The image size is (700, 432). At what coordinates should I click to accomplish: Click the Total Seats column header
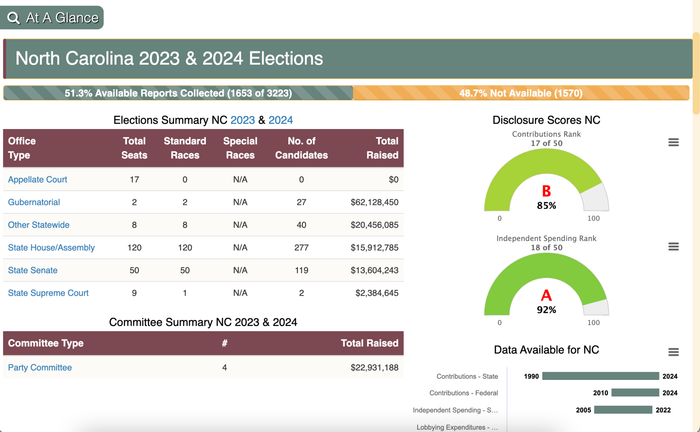pyautogui.click(x=134, y=148)
